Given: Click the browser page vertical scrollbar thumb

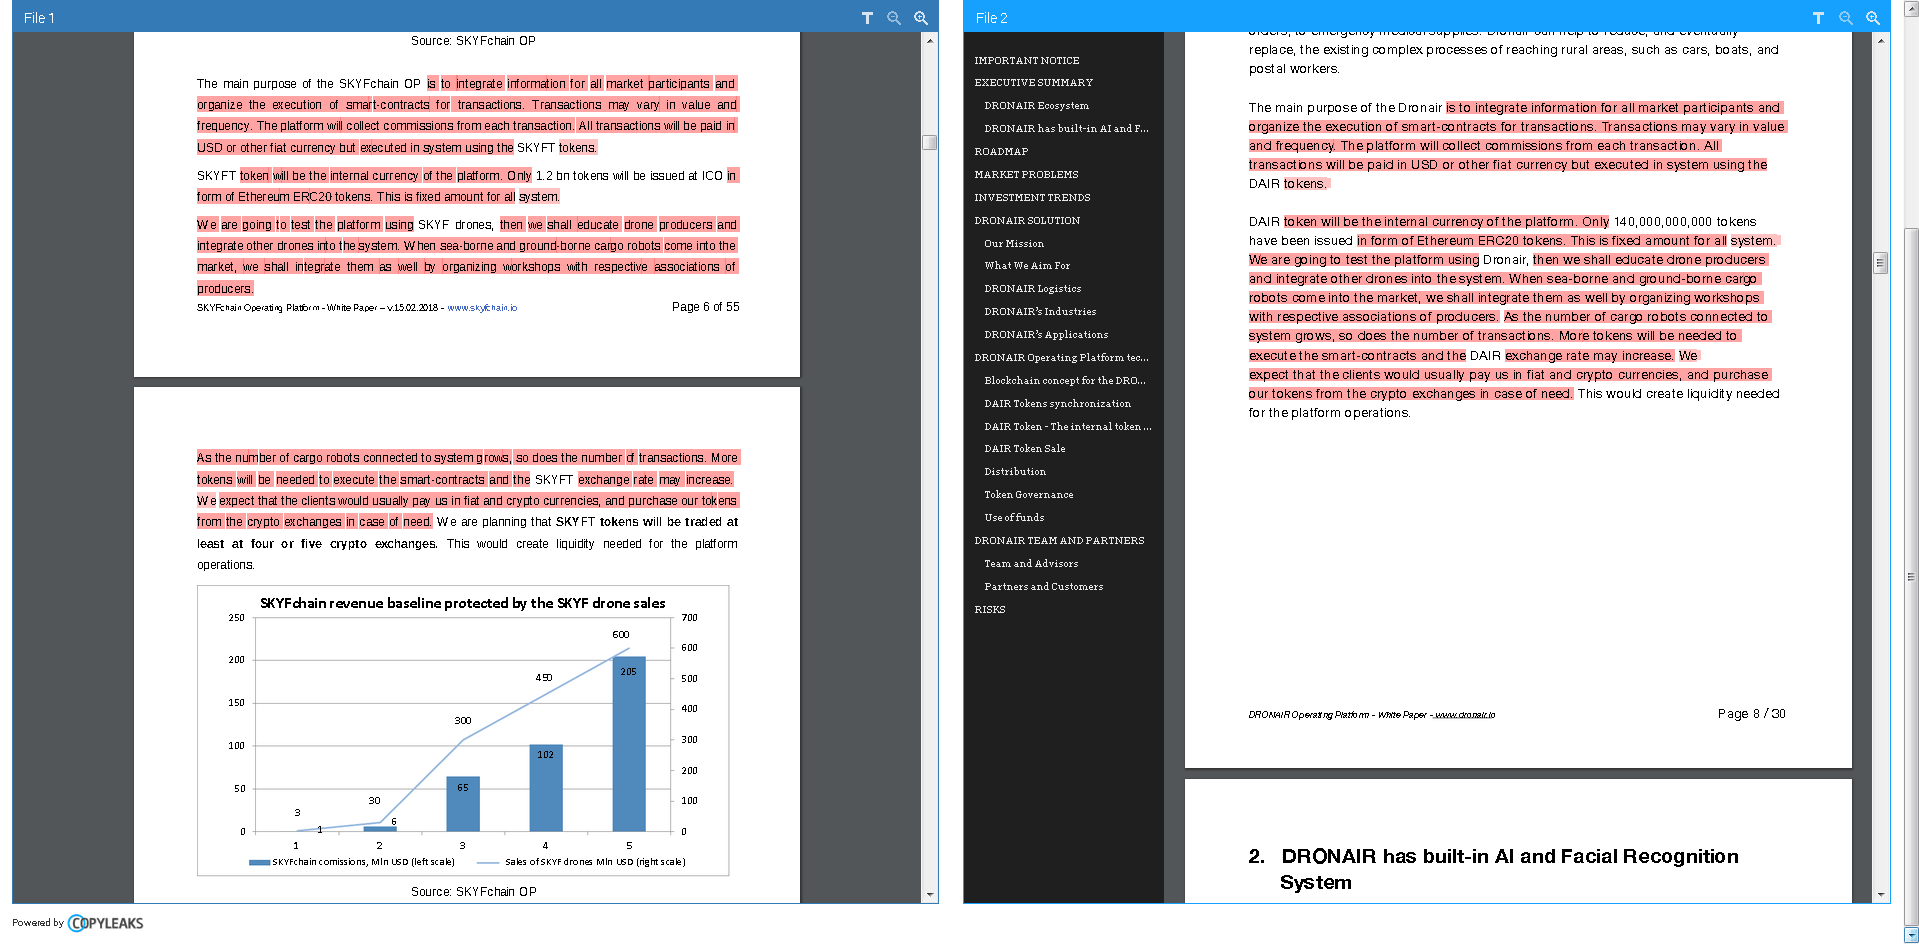Looking at the screenshot, I should click(x=1911, y=577).
